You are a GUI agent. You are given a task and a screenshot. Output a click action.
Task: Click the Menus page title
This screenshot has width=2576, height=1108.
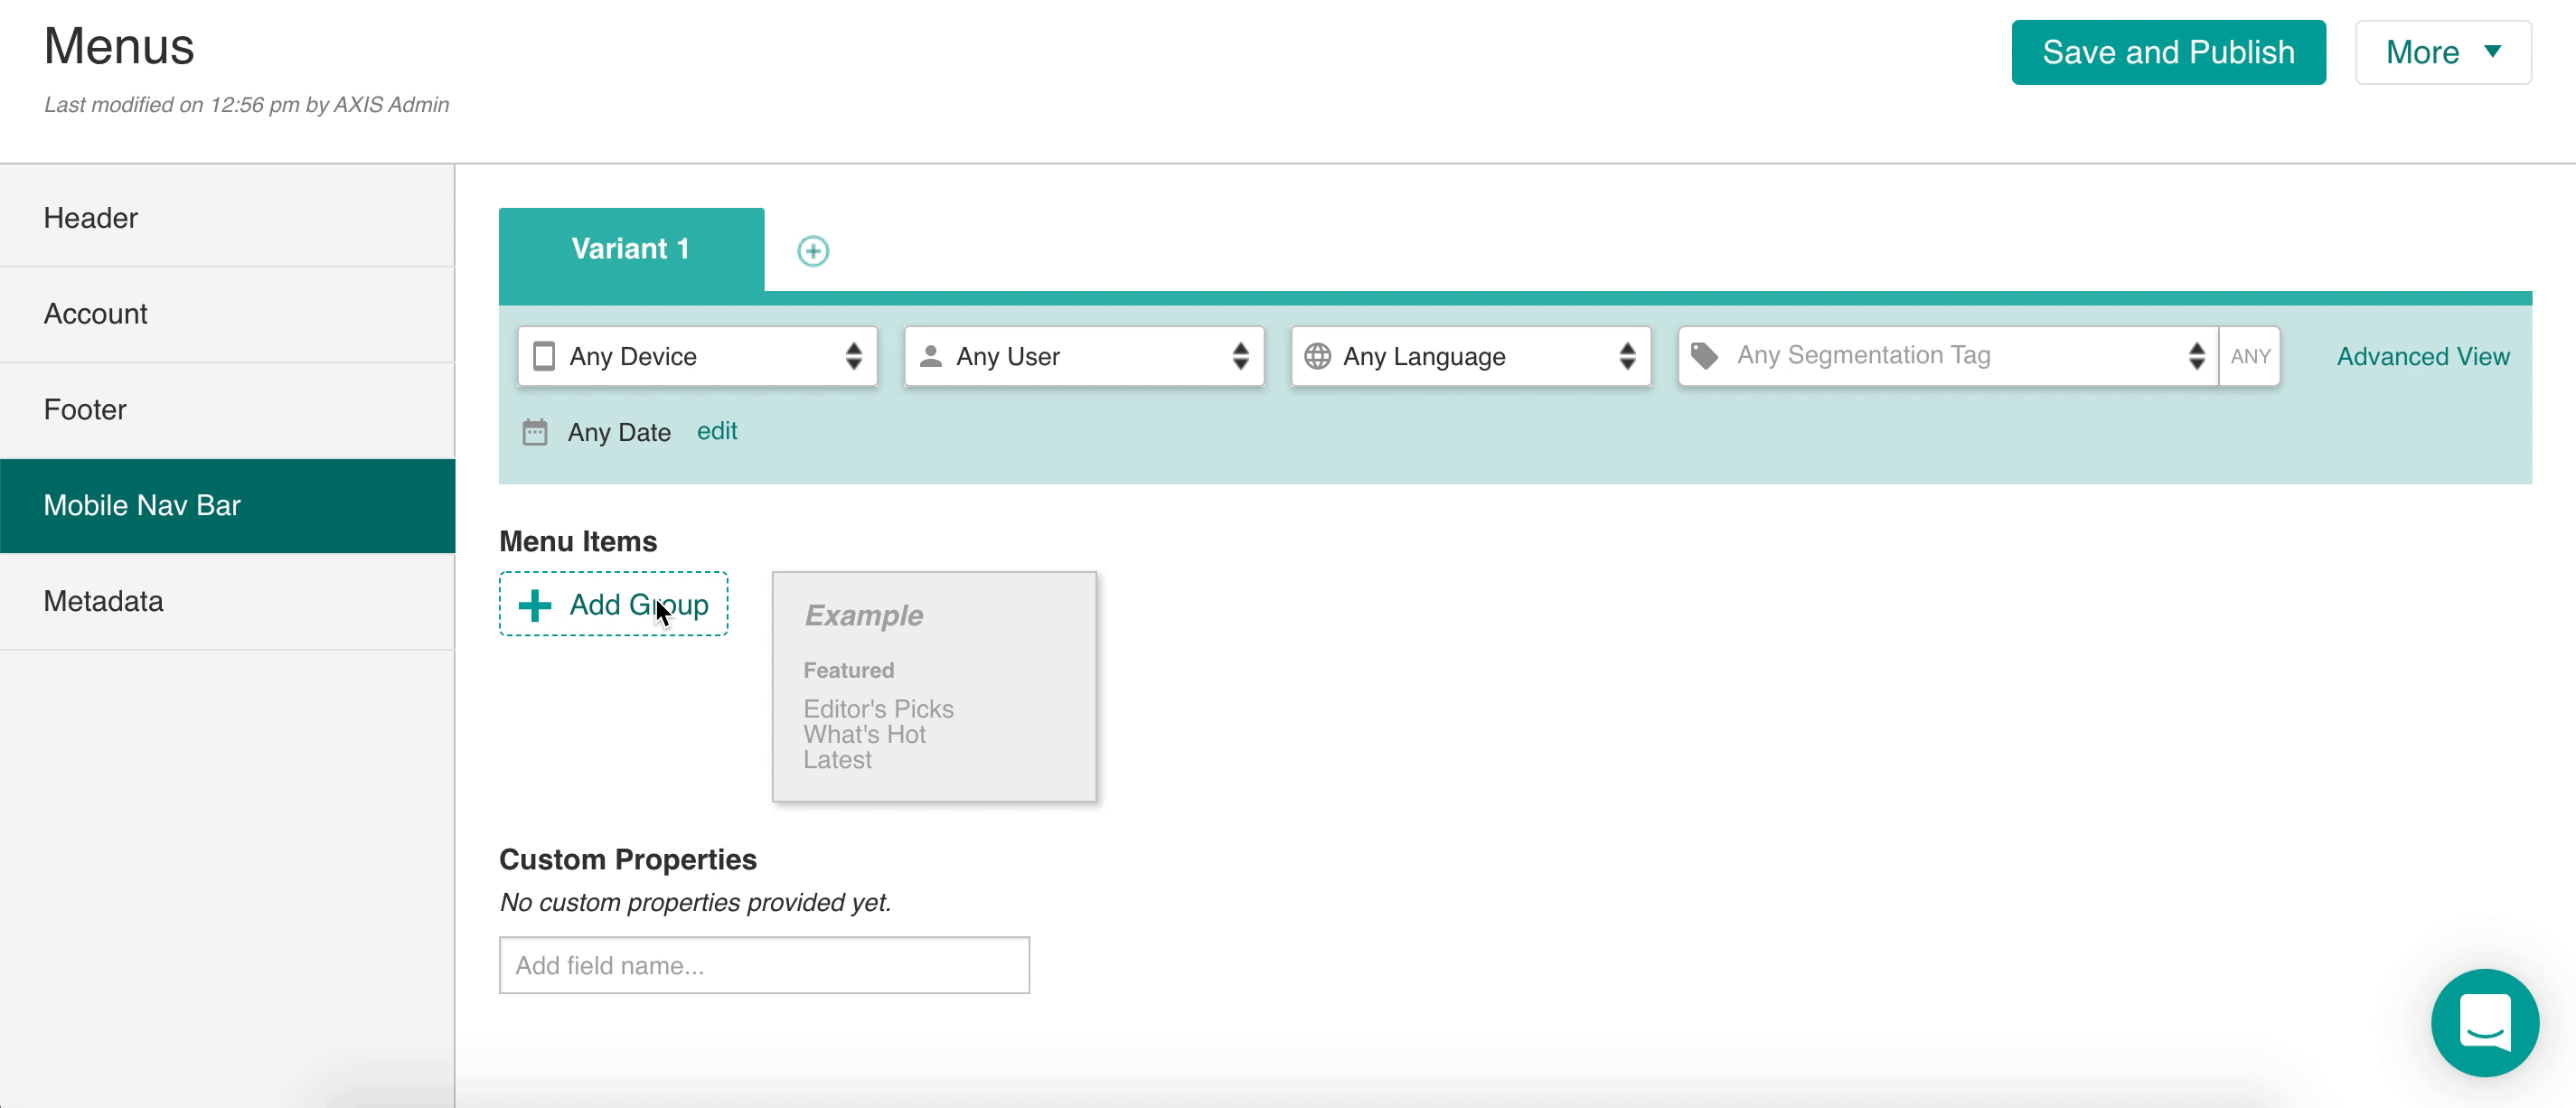click(119, 46)
